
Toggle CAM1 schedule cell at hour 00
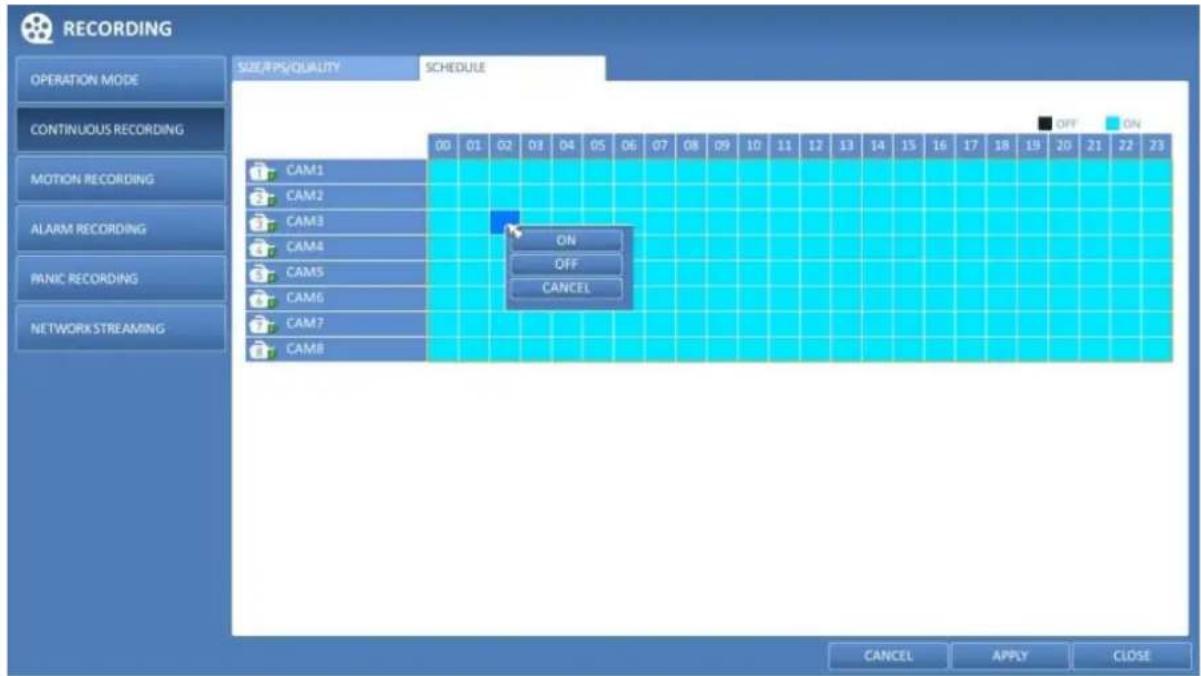tap(443, 172)
